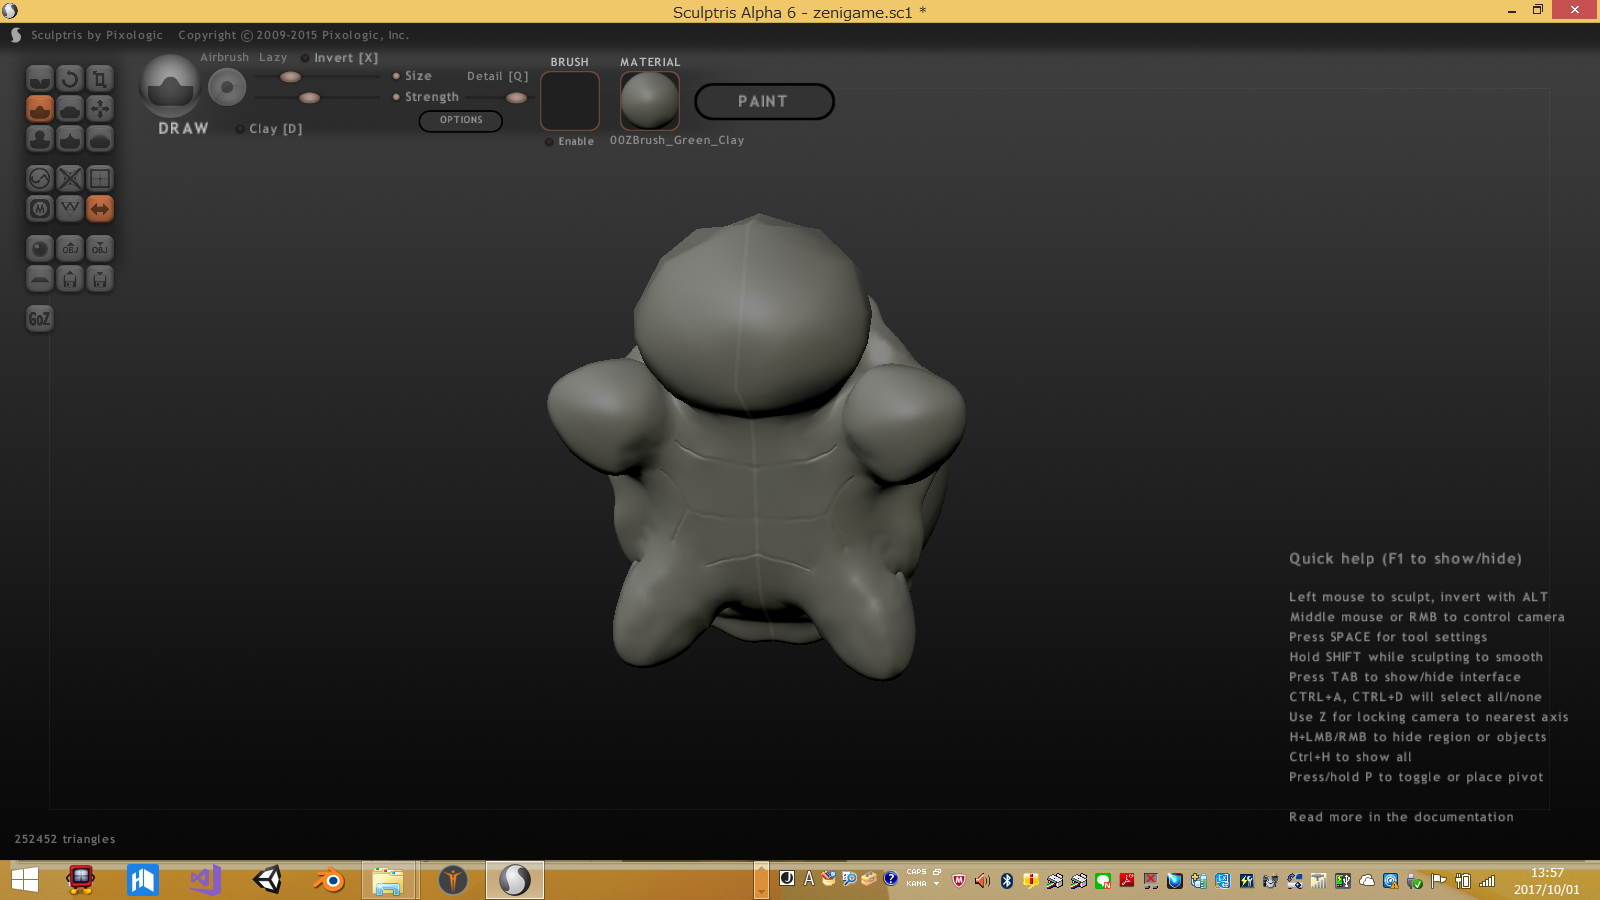Click 'Quick help (F1 to show/hide)' heading
The height and width of the screenshot is (900, 1600).
point(1405,559)
